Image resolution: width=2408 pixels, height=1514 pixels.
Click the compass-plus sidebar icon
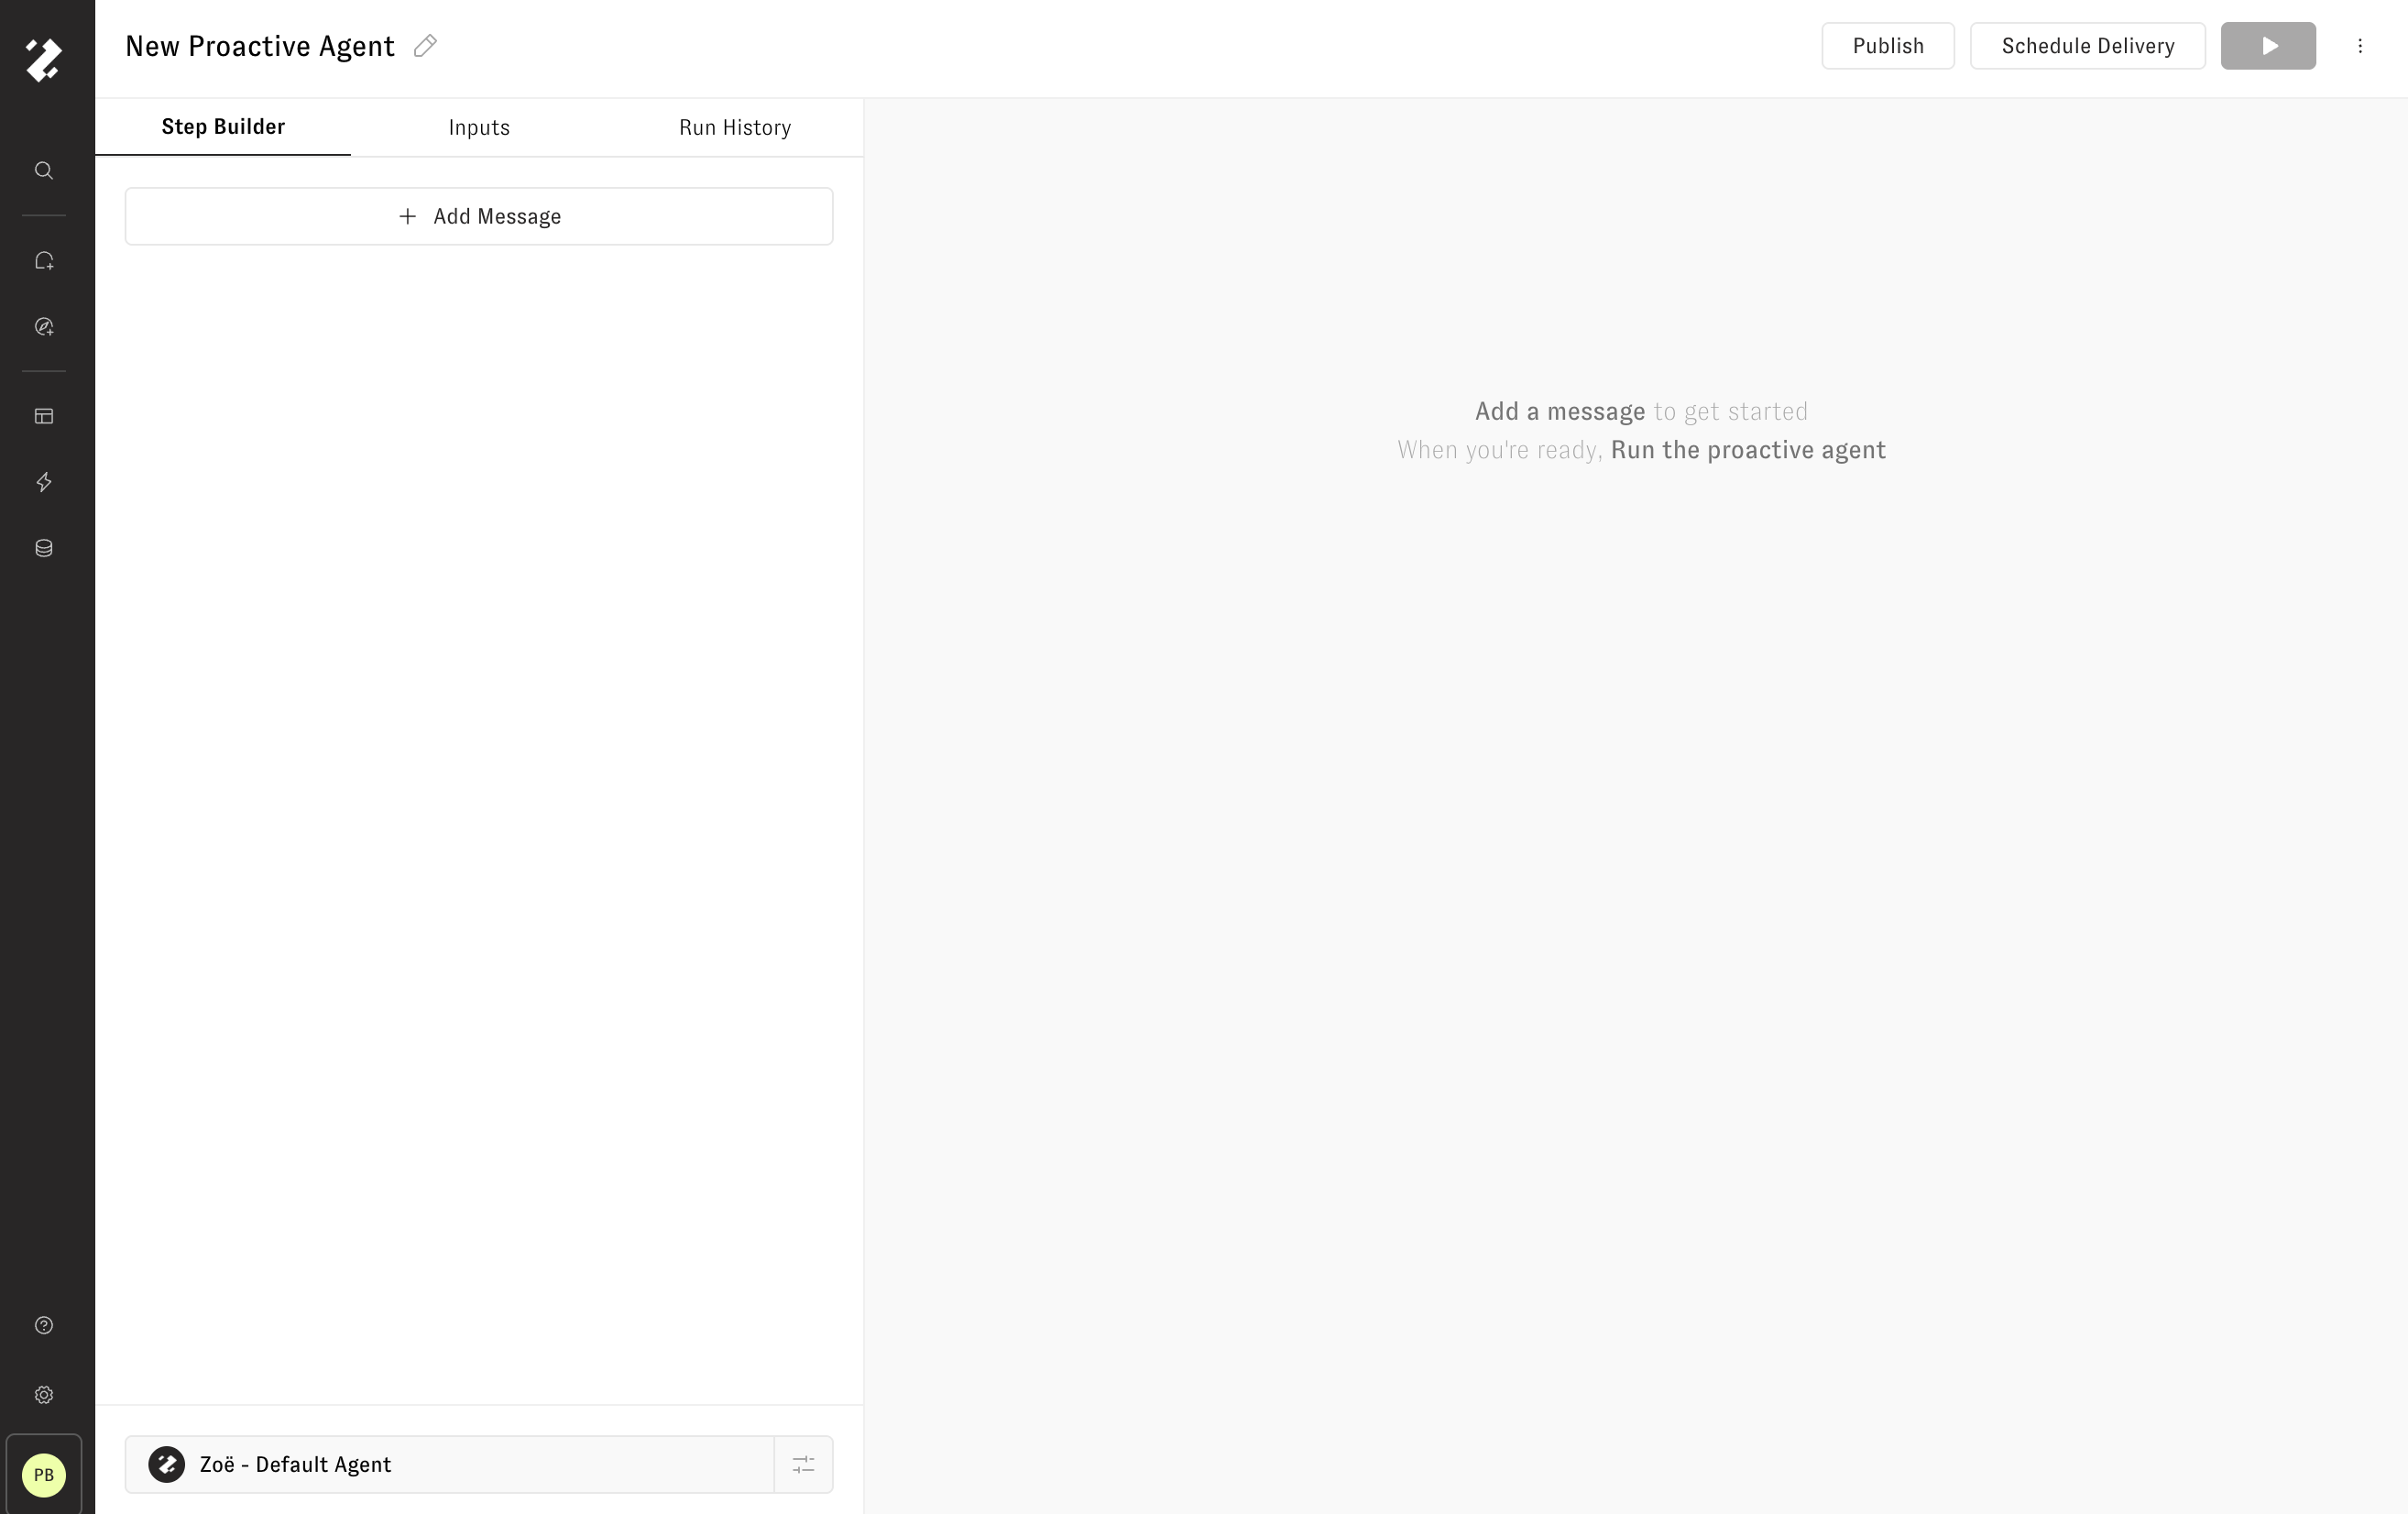coord(44,327)
